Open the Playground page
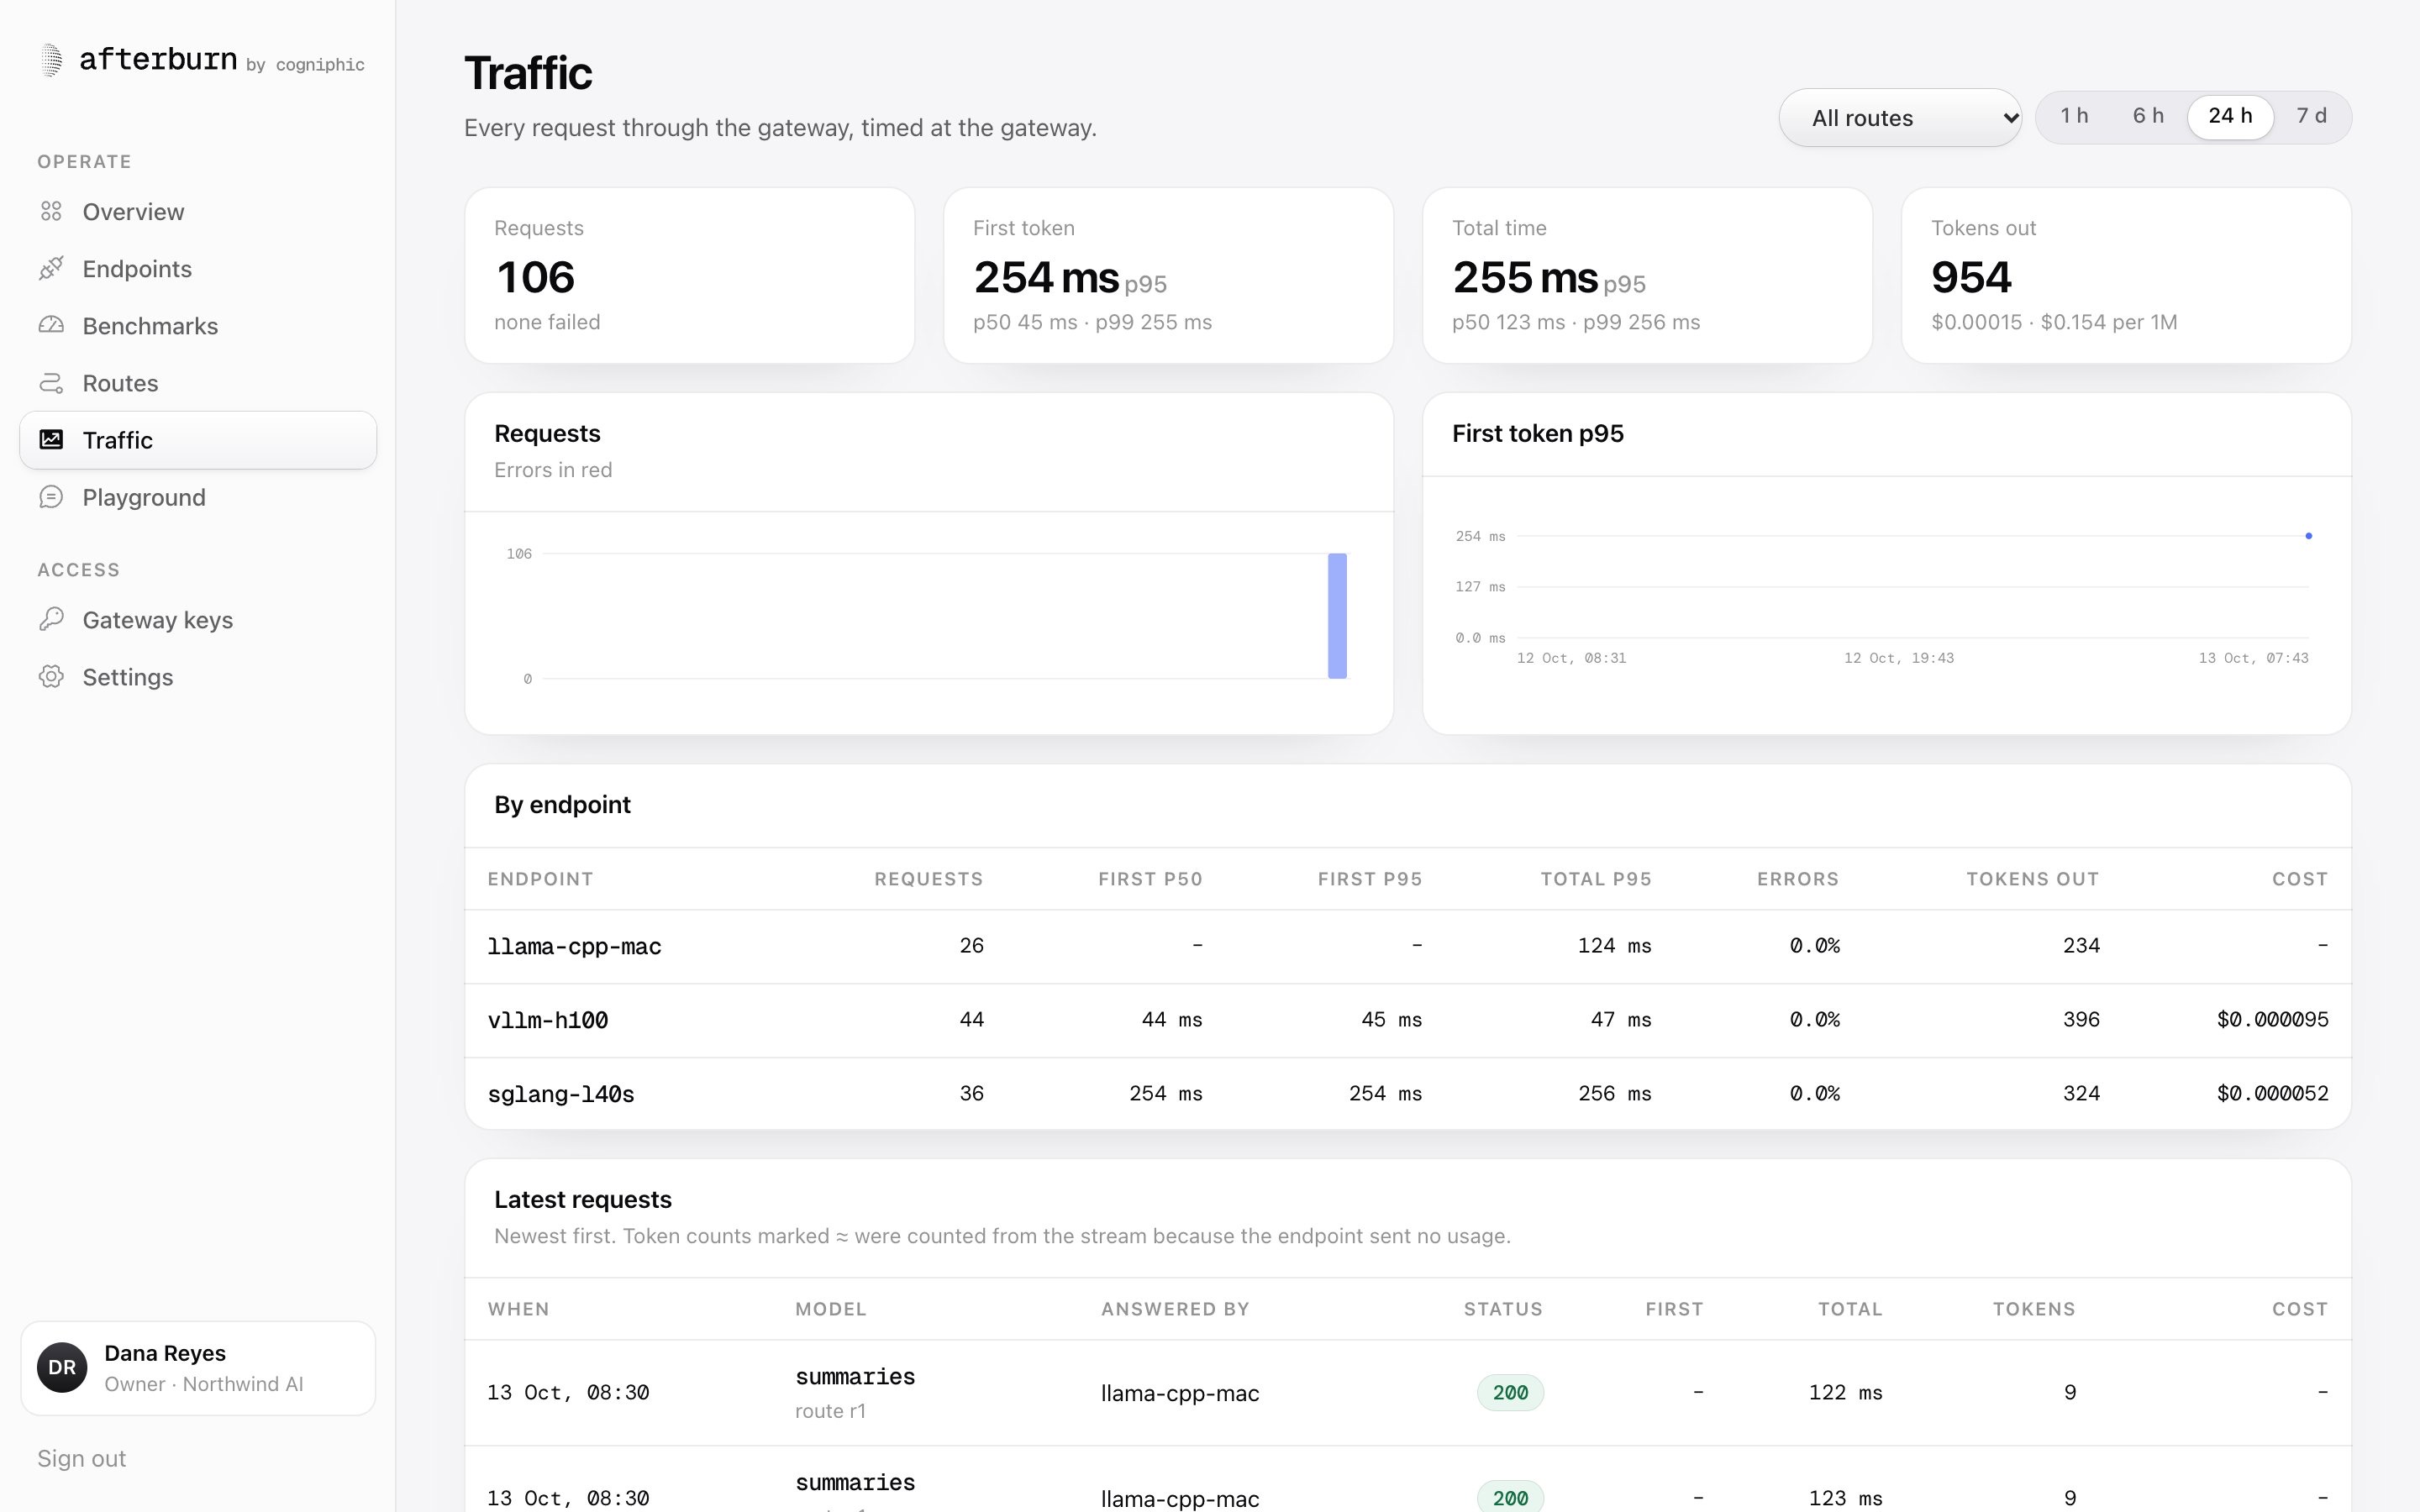Viewport: 2420px width, 1512px height. pyautogui.click(x=198, y=497)
